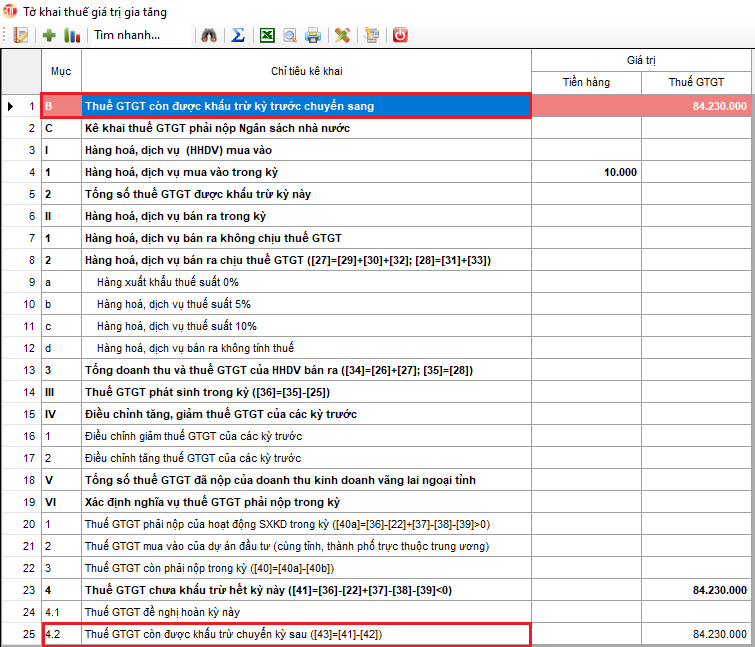Screen dimensions: 755x647
Task: Export to Excel using the green icon
Action: (267, 35)
